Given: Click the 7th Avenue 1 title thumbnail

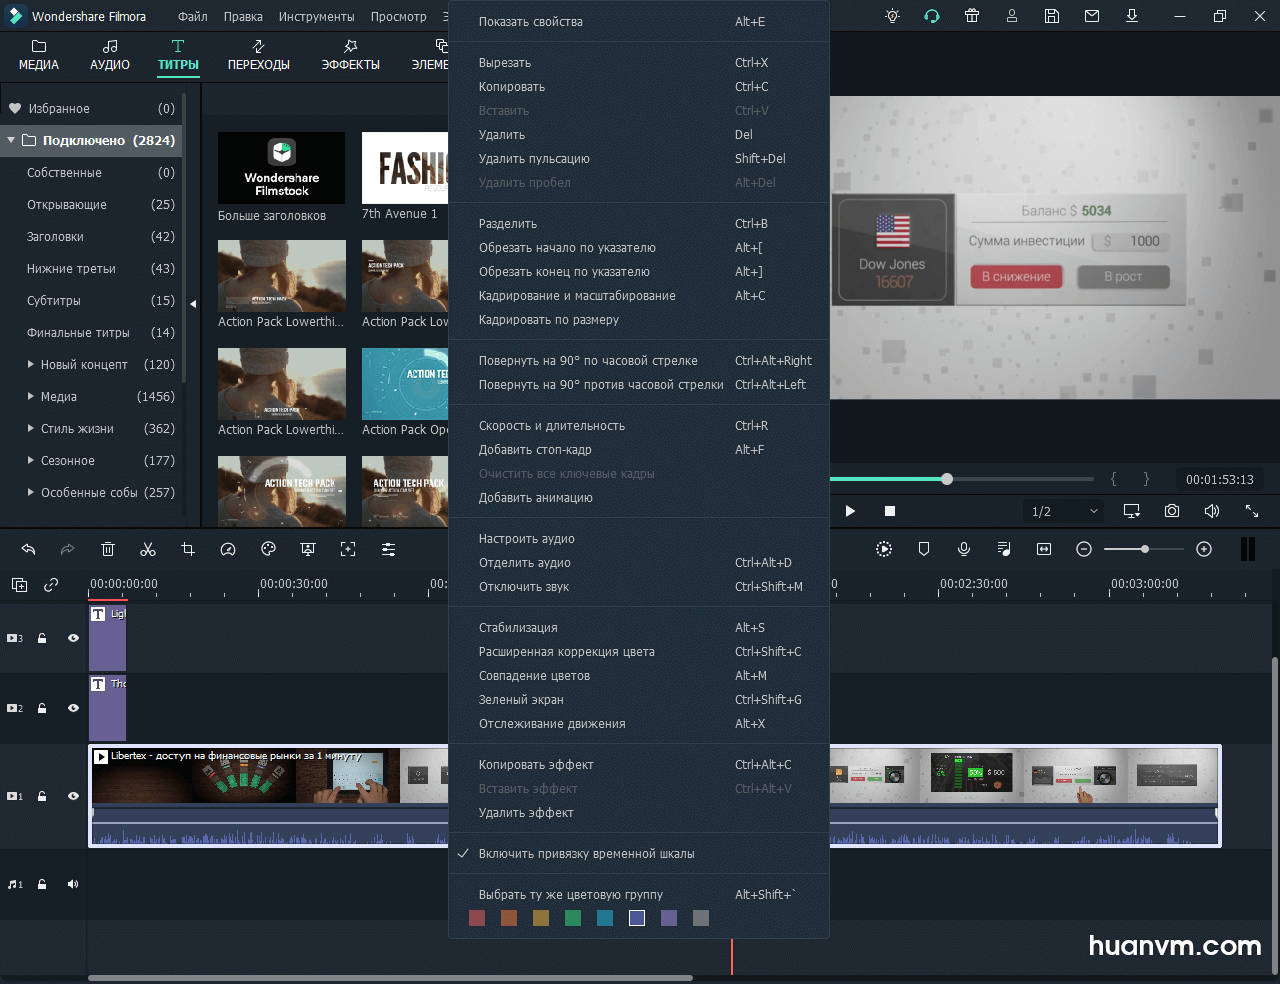Looking at the screenshot, I should click(405, 168).
